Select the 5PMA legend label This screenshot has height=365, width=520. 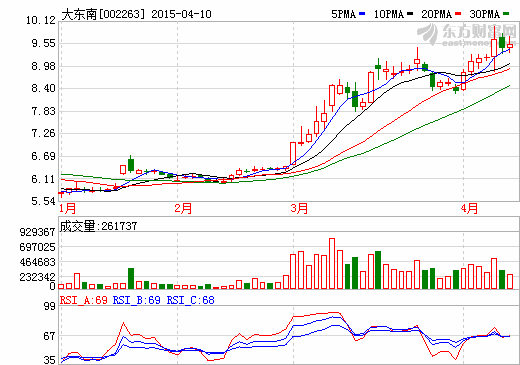click(x=344, y=14)
